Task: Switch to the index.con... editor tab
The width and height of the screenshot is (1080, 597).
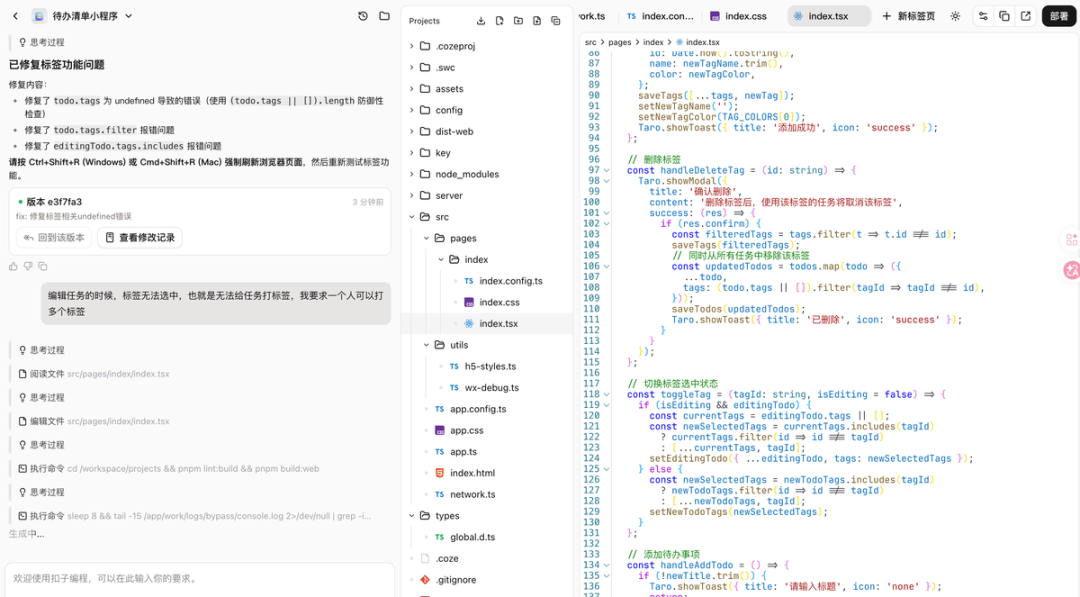Action: click(x=660, y=16)
